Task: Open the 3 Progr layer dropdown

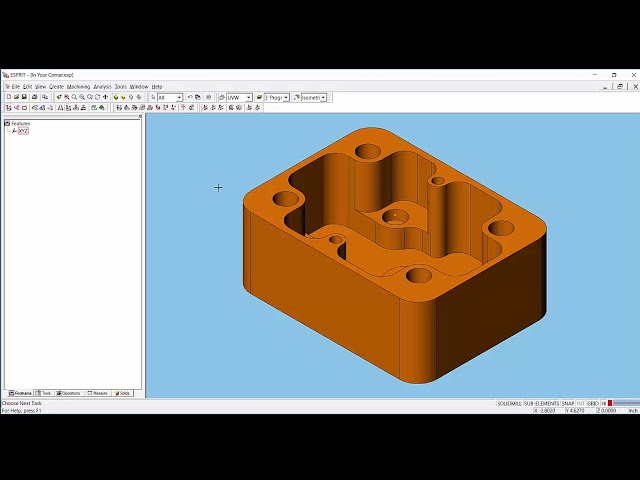Action: [x=286, y=98]
